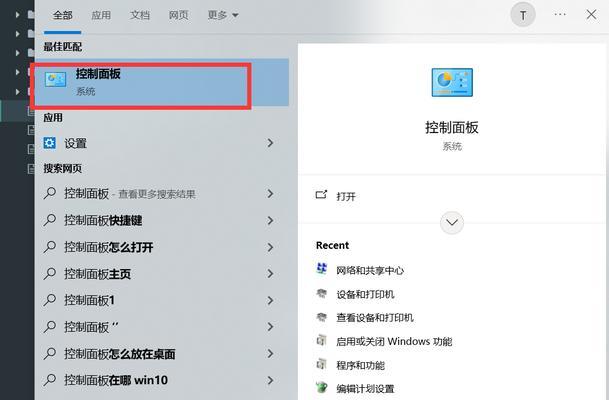Click the 网络和共享中心 icon
Screen dimensions: 609x400
pyautogui.click(x=322, y=269)
